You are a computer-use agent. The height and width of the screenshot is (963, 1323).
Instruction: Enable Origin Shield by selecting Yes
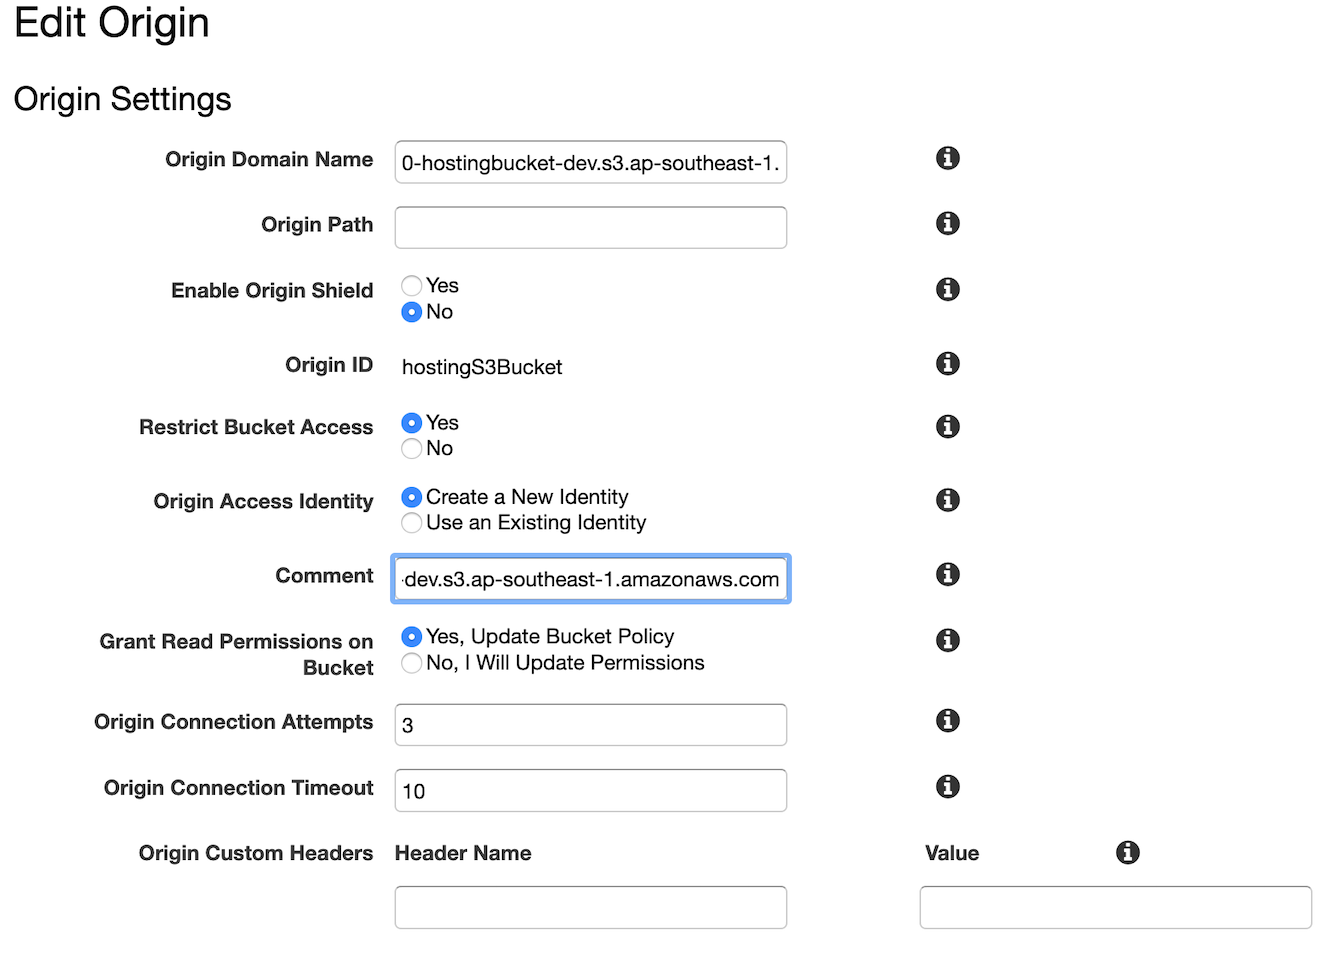tap(411, 286)
